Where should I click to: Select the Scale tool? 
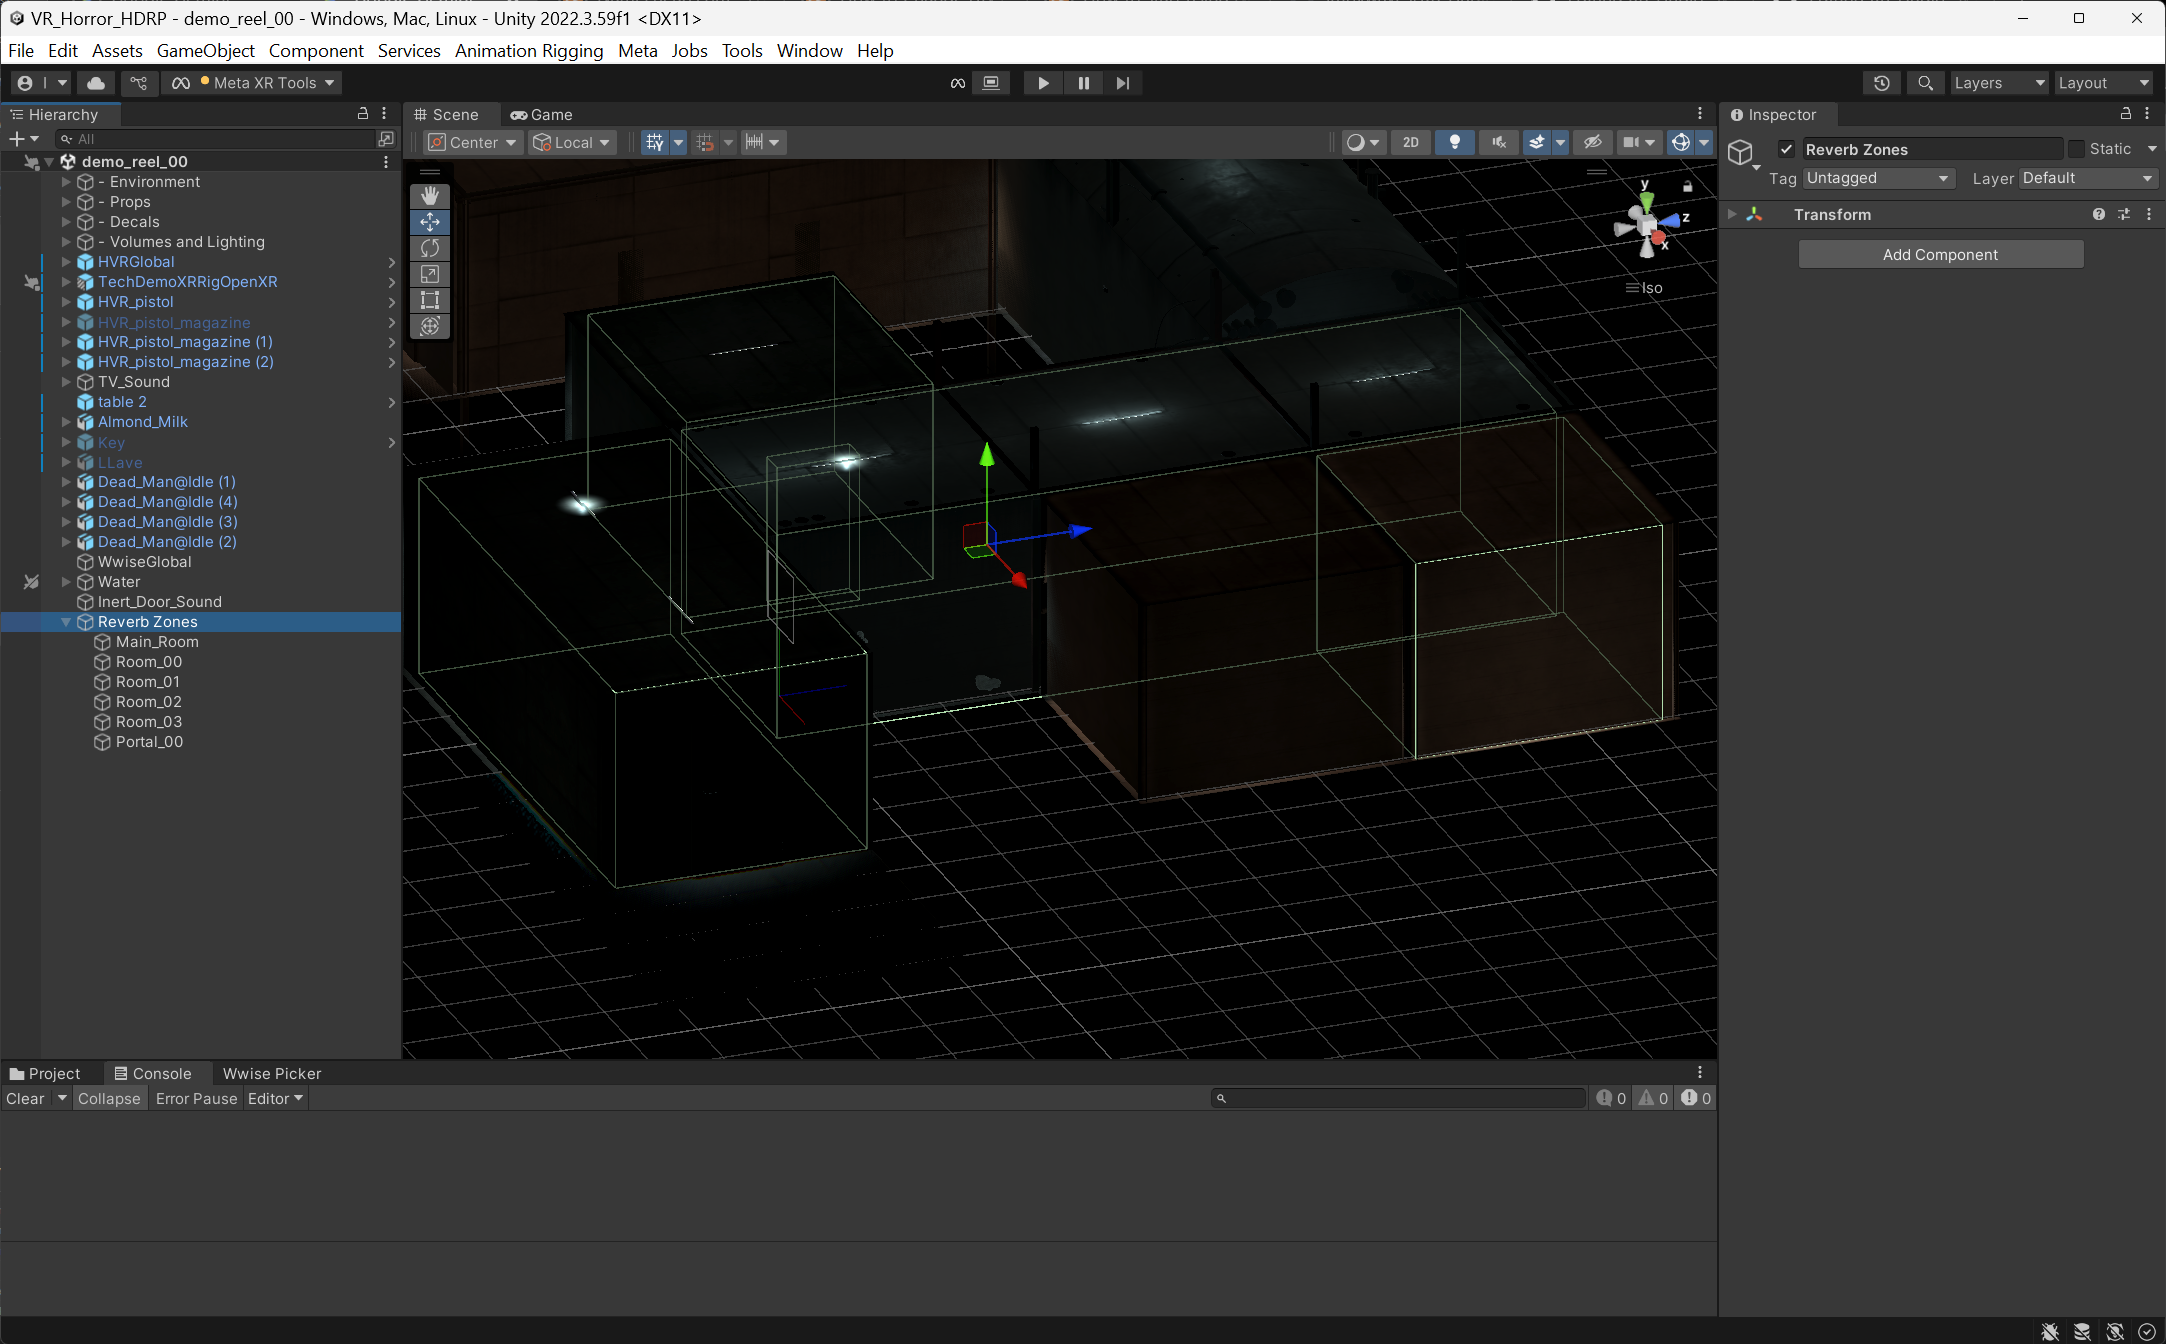click(430, 274)
